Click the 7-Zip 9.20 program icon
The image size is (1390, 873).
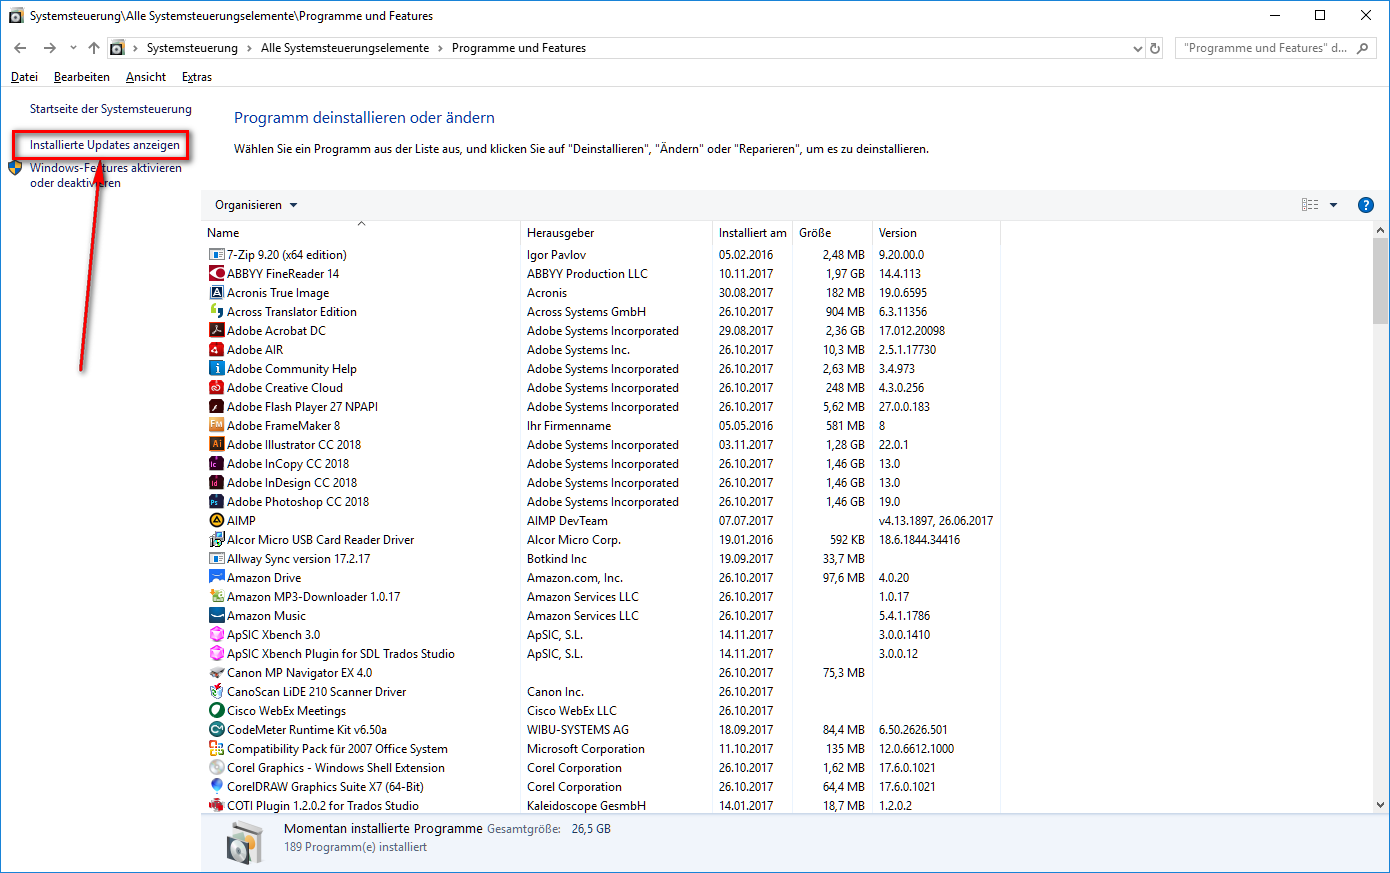point(216,254)
